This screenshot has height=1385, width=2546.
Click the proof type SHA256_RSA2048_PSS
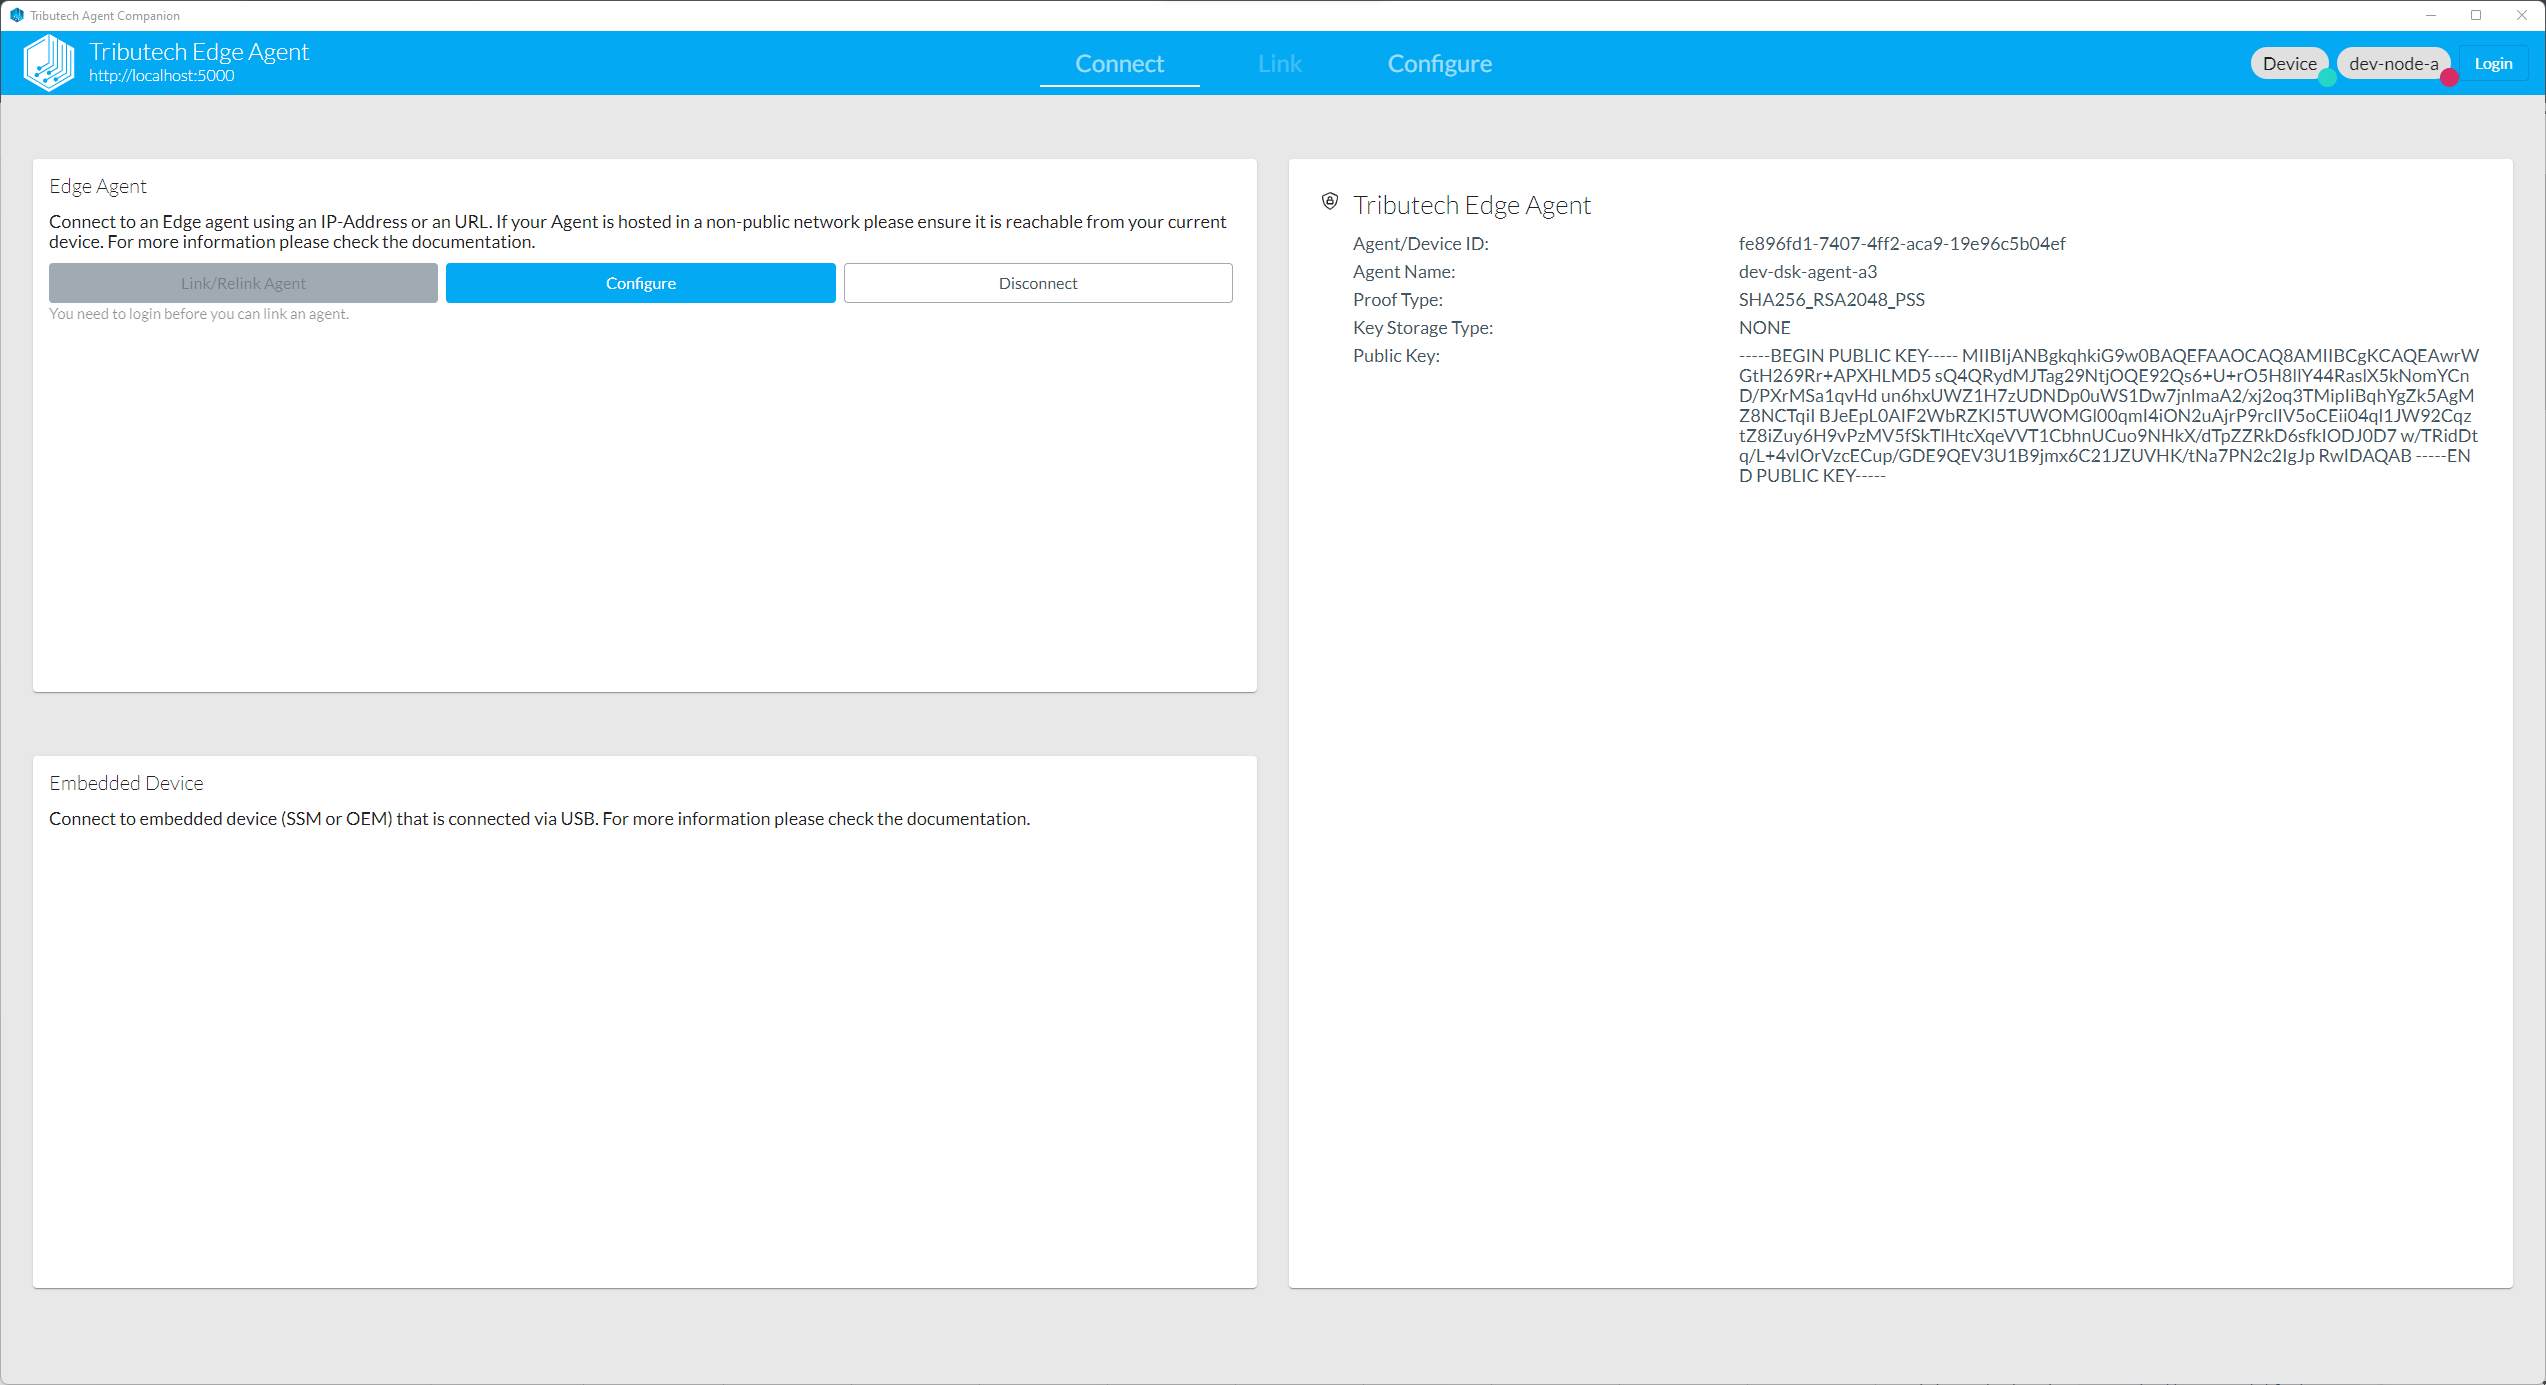1832,299
